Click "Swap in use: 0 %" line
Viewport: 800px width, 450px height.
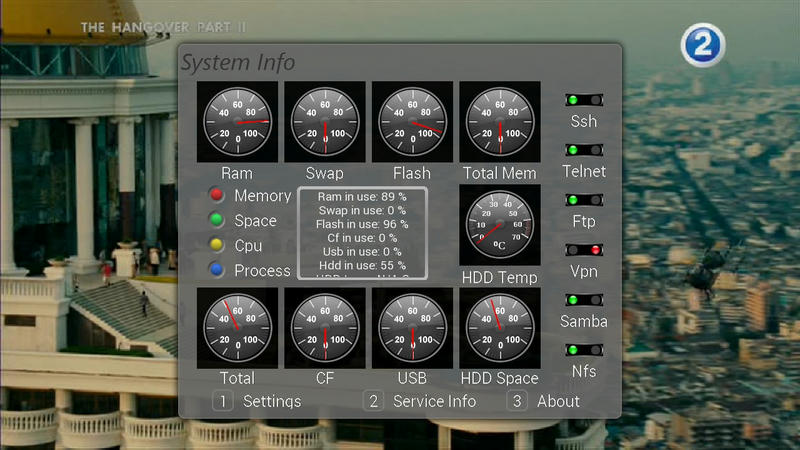pos(362,210)
